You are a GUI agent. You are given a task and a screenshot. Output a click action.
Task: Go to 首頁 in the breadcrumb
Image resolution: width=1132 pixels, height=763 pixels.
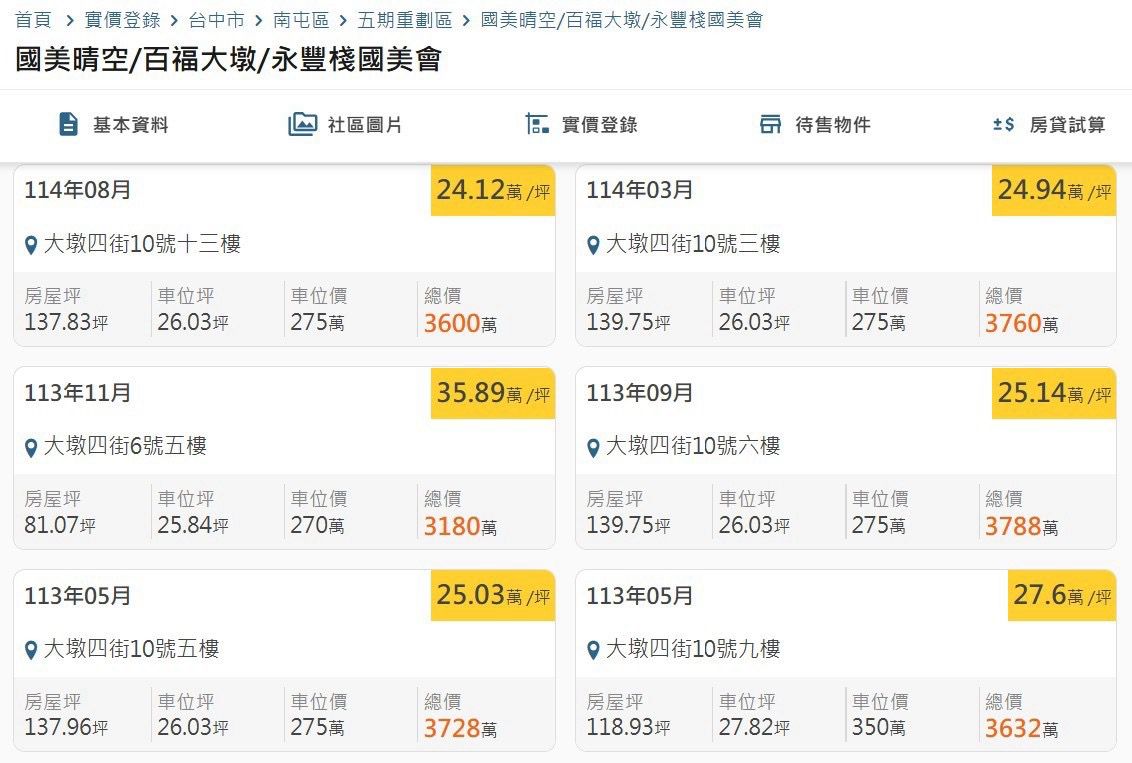pos(32,20)
